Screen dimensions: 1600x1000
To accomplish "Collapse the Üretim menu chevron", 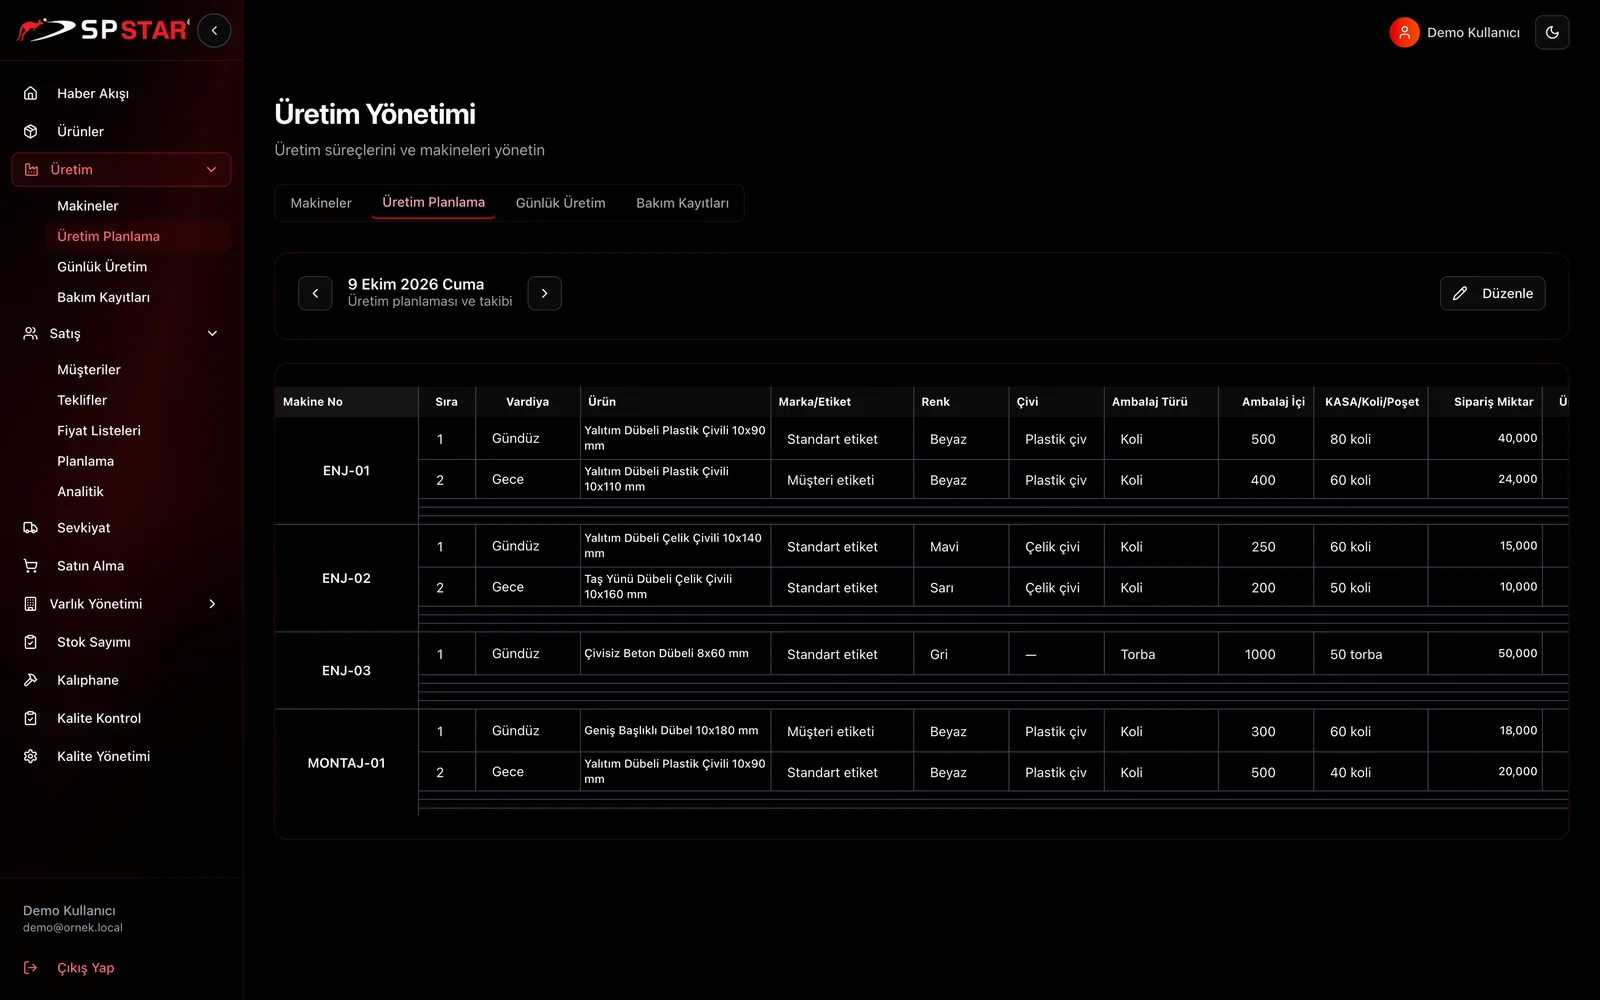I will click(211, 170).
